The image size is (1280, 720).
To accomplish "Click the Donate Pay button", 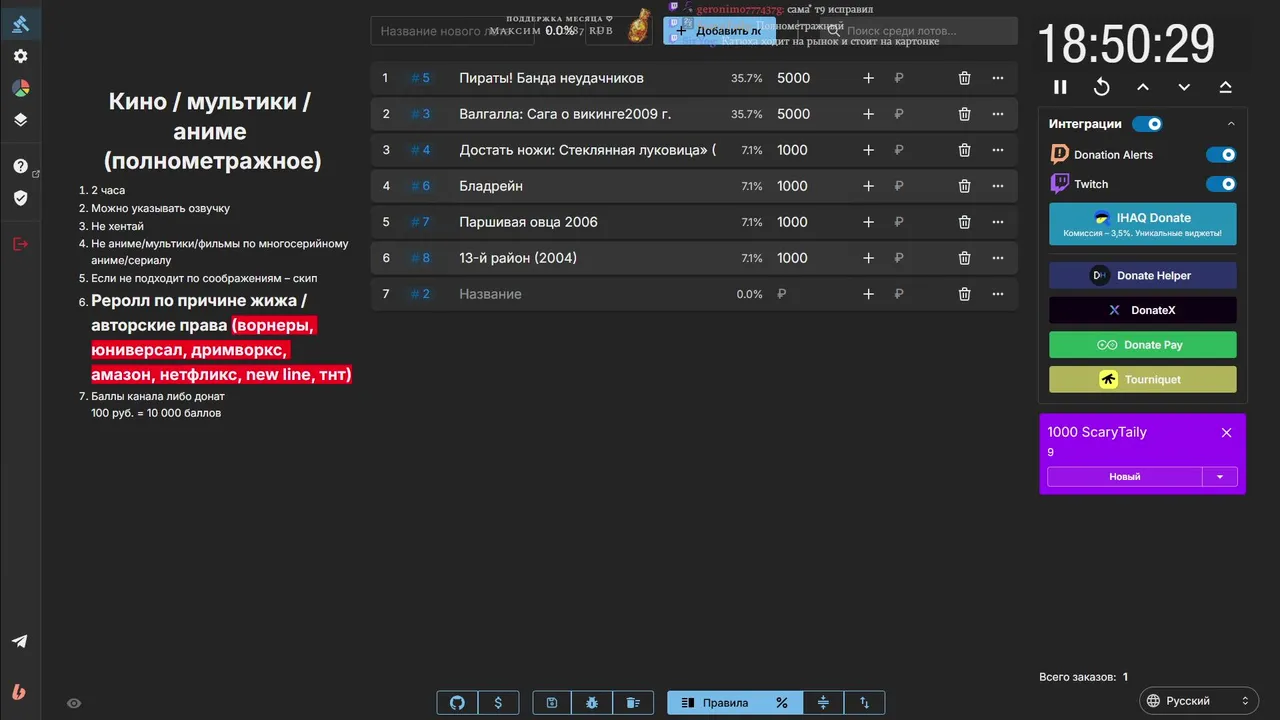I will (1143, 345).
